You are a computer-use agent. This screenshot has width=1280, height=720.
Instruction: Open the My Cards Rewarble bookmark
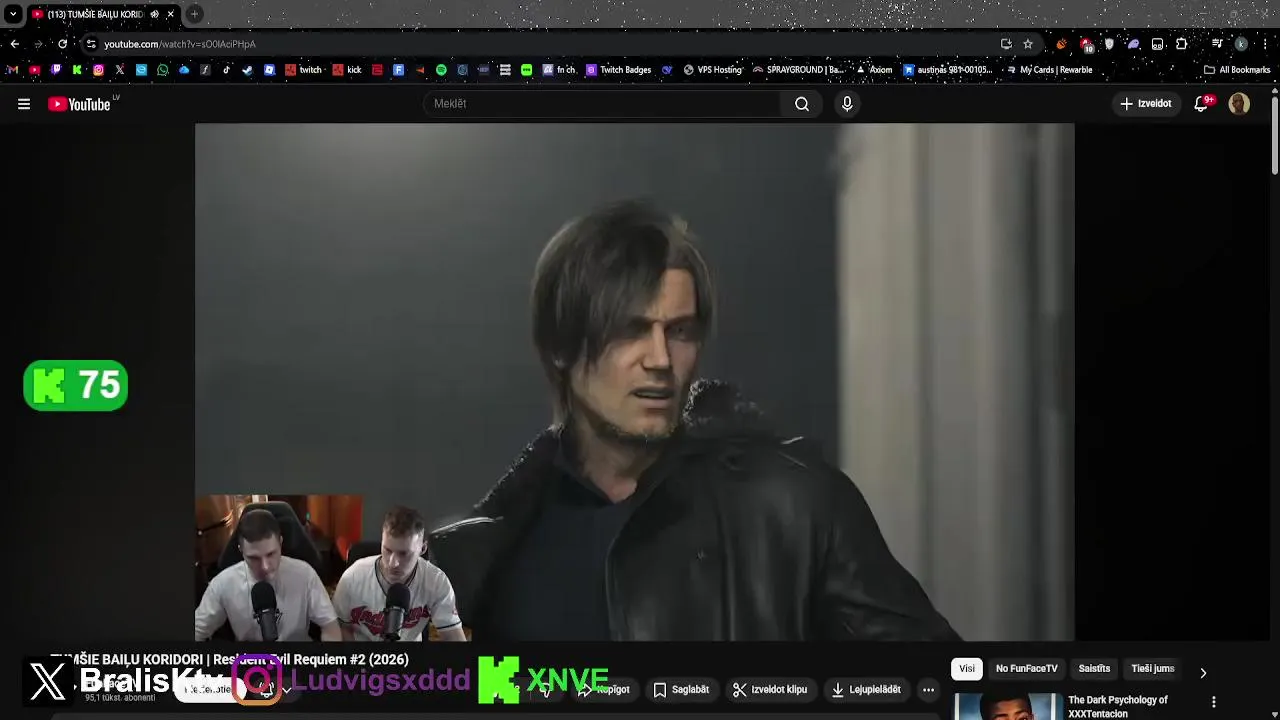coord(1048,70)
